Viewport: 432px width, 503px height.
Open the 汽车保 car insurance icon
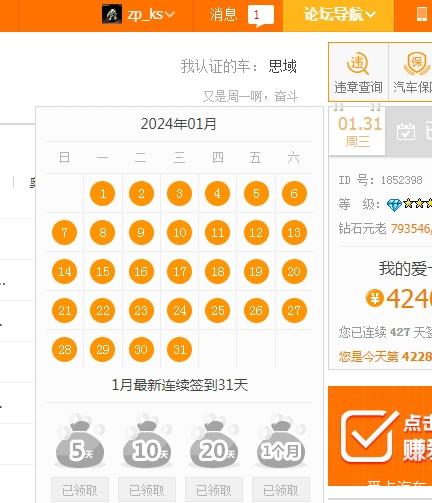pyautogui.click(x=412, y=72)
